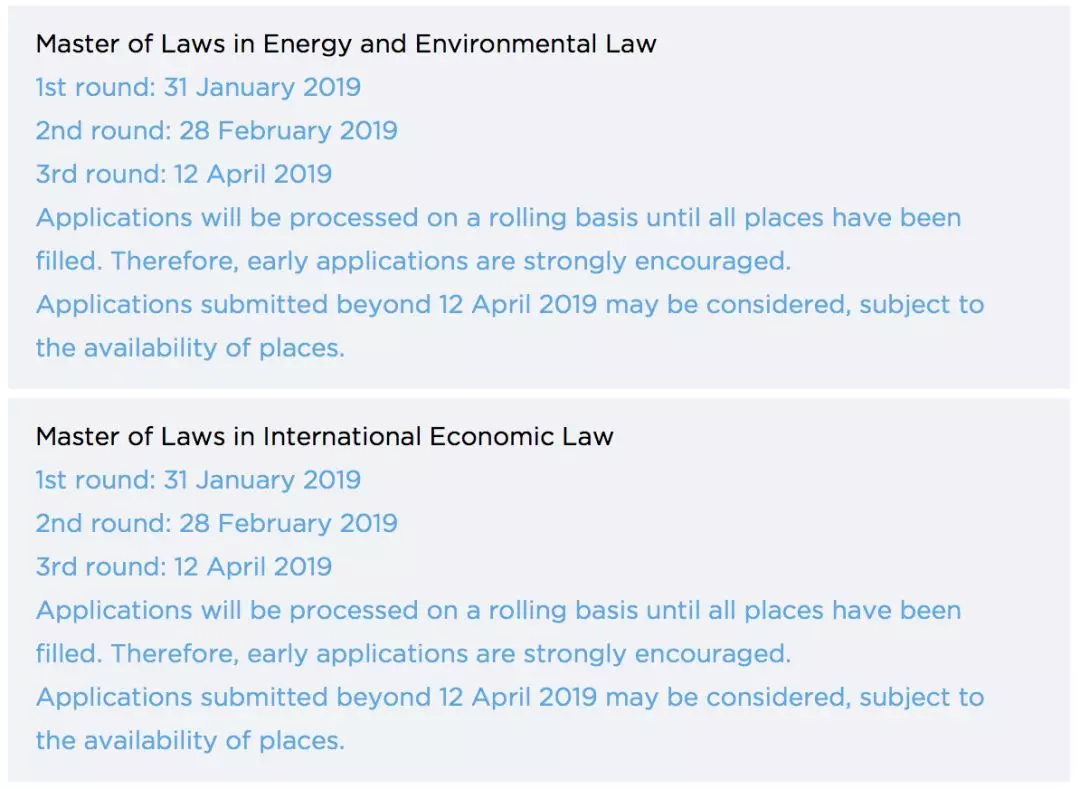1080x789 pixels.
Task: Click 'early applications are strongly encouraged' under Energy law
Action: [x=519, y=261]
